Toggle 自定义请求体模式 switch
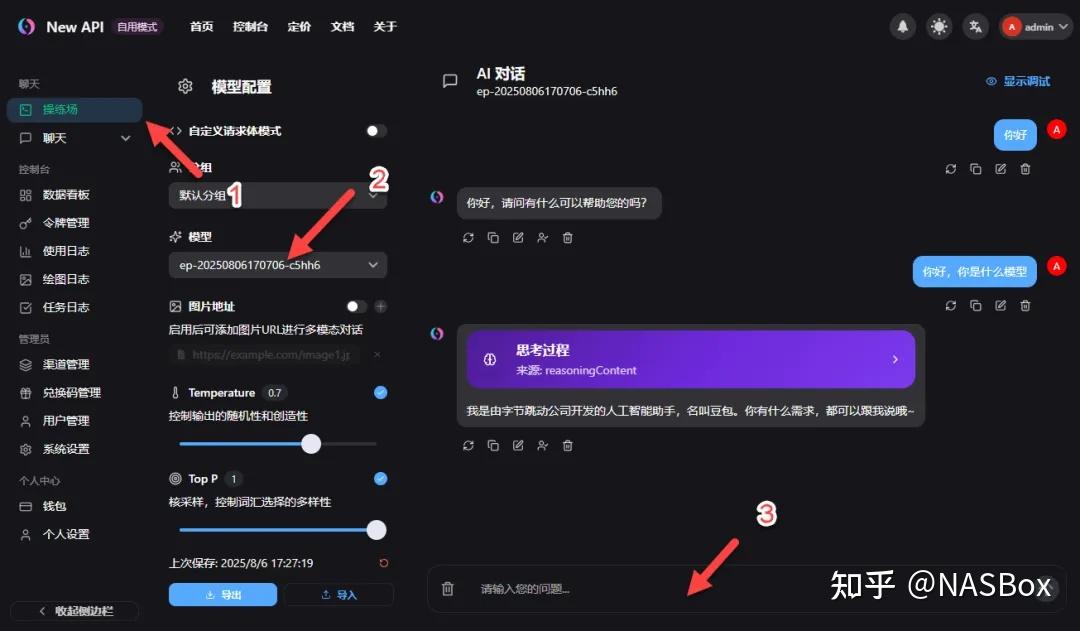Viewport: 1080px width, 631px height. click(x=375, y=131)
